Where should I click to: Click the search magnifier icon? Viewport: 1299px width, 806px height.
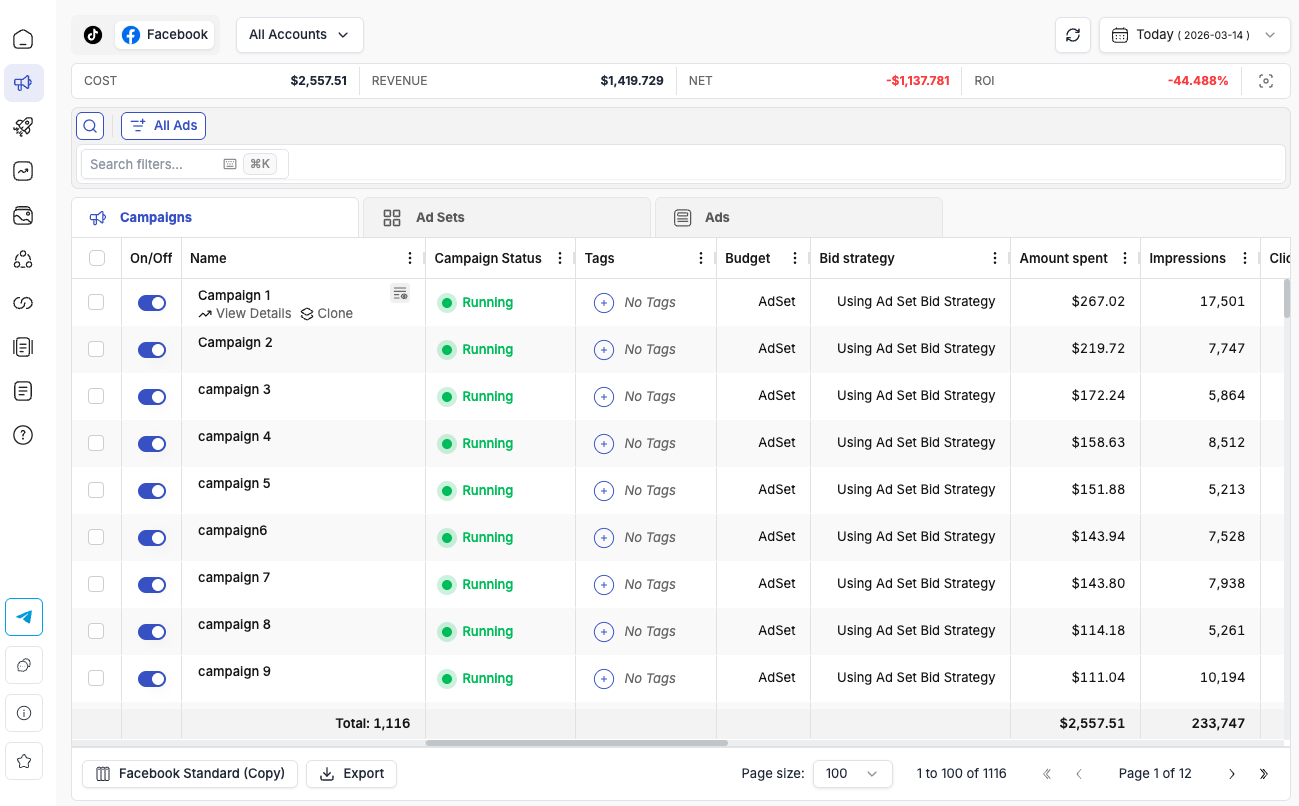(90, 126)
